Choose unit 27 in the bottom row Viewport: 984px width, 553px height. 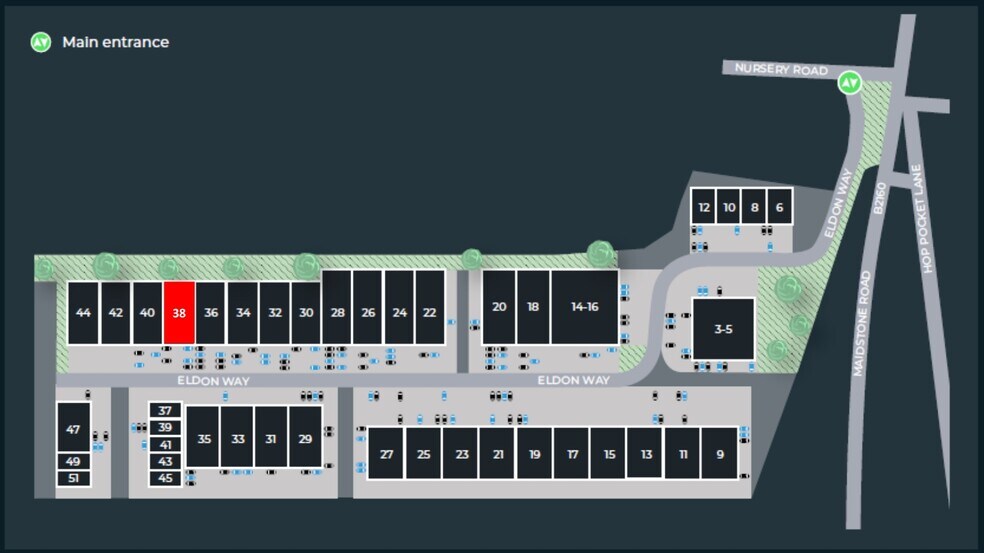point(386,454)
